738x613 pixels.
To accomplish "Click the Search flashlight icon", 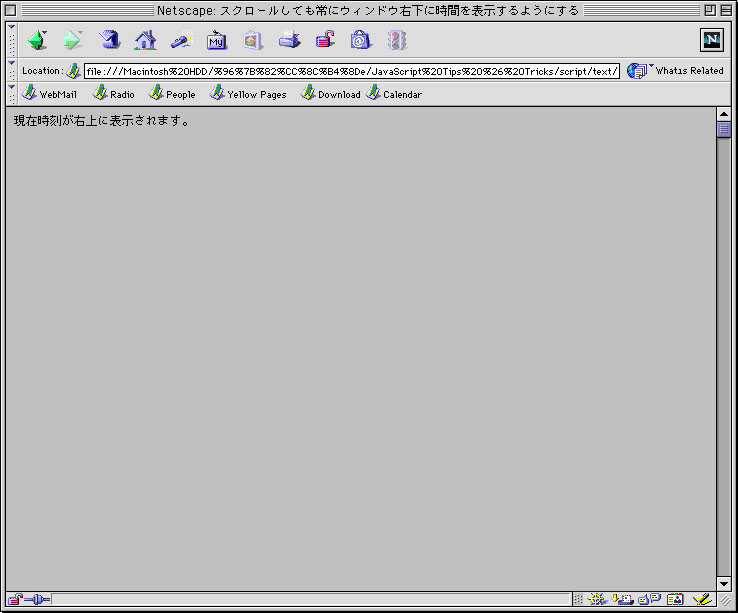I will point(182,40).
